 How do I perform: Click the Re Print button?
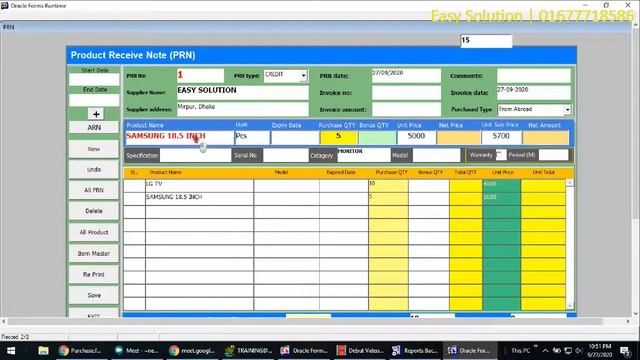(94, 274)
